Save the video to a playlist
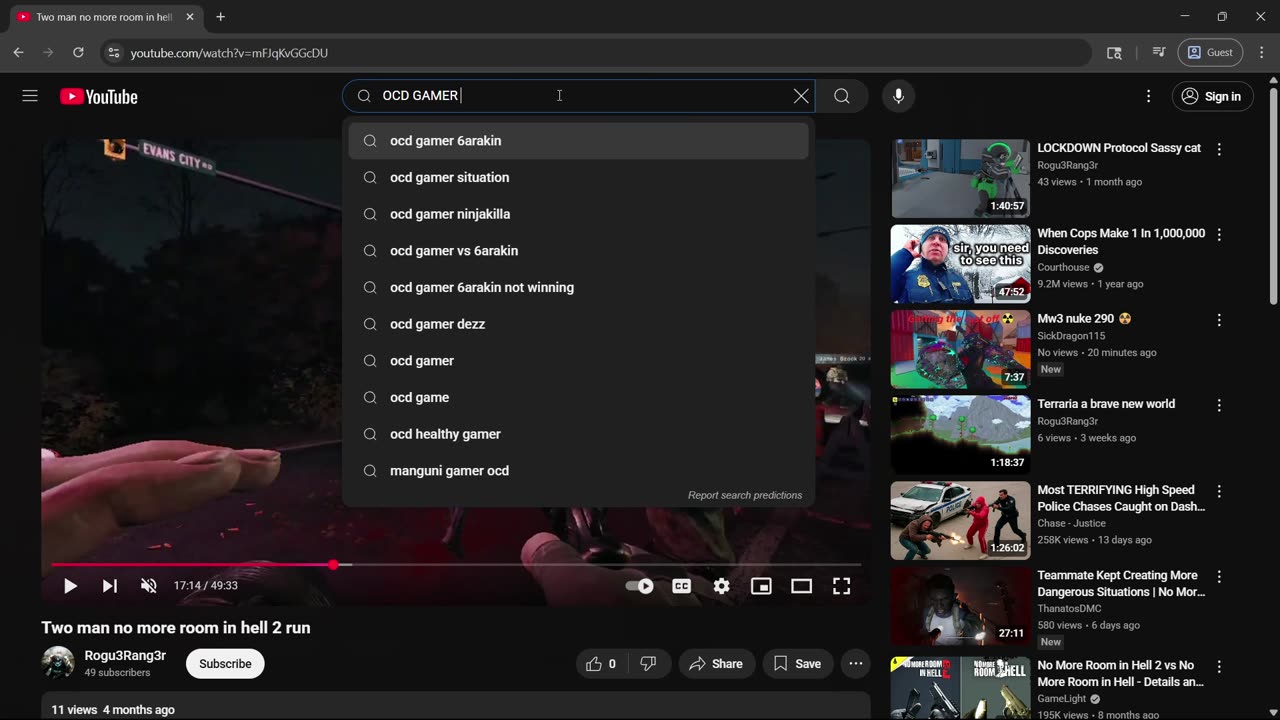The image size is (1280, 720). click(x=797, y=664)
